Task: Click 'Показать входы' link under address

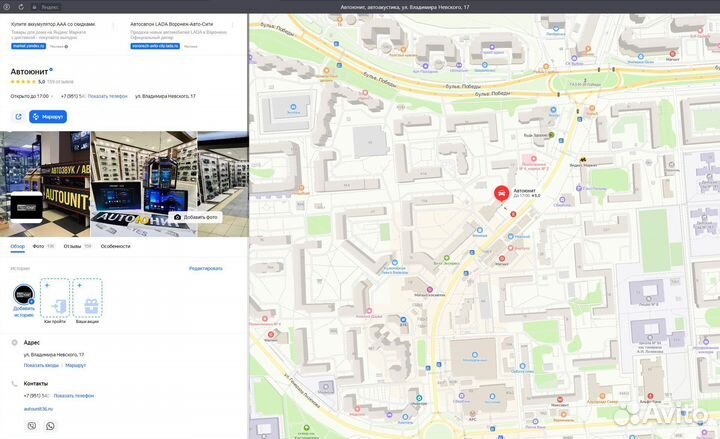Action: point(41,365)
